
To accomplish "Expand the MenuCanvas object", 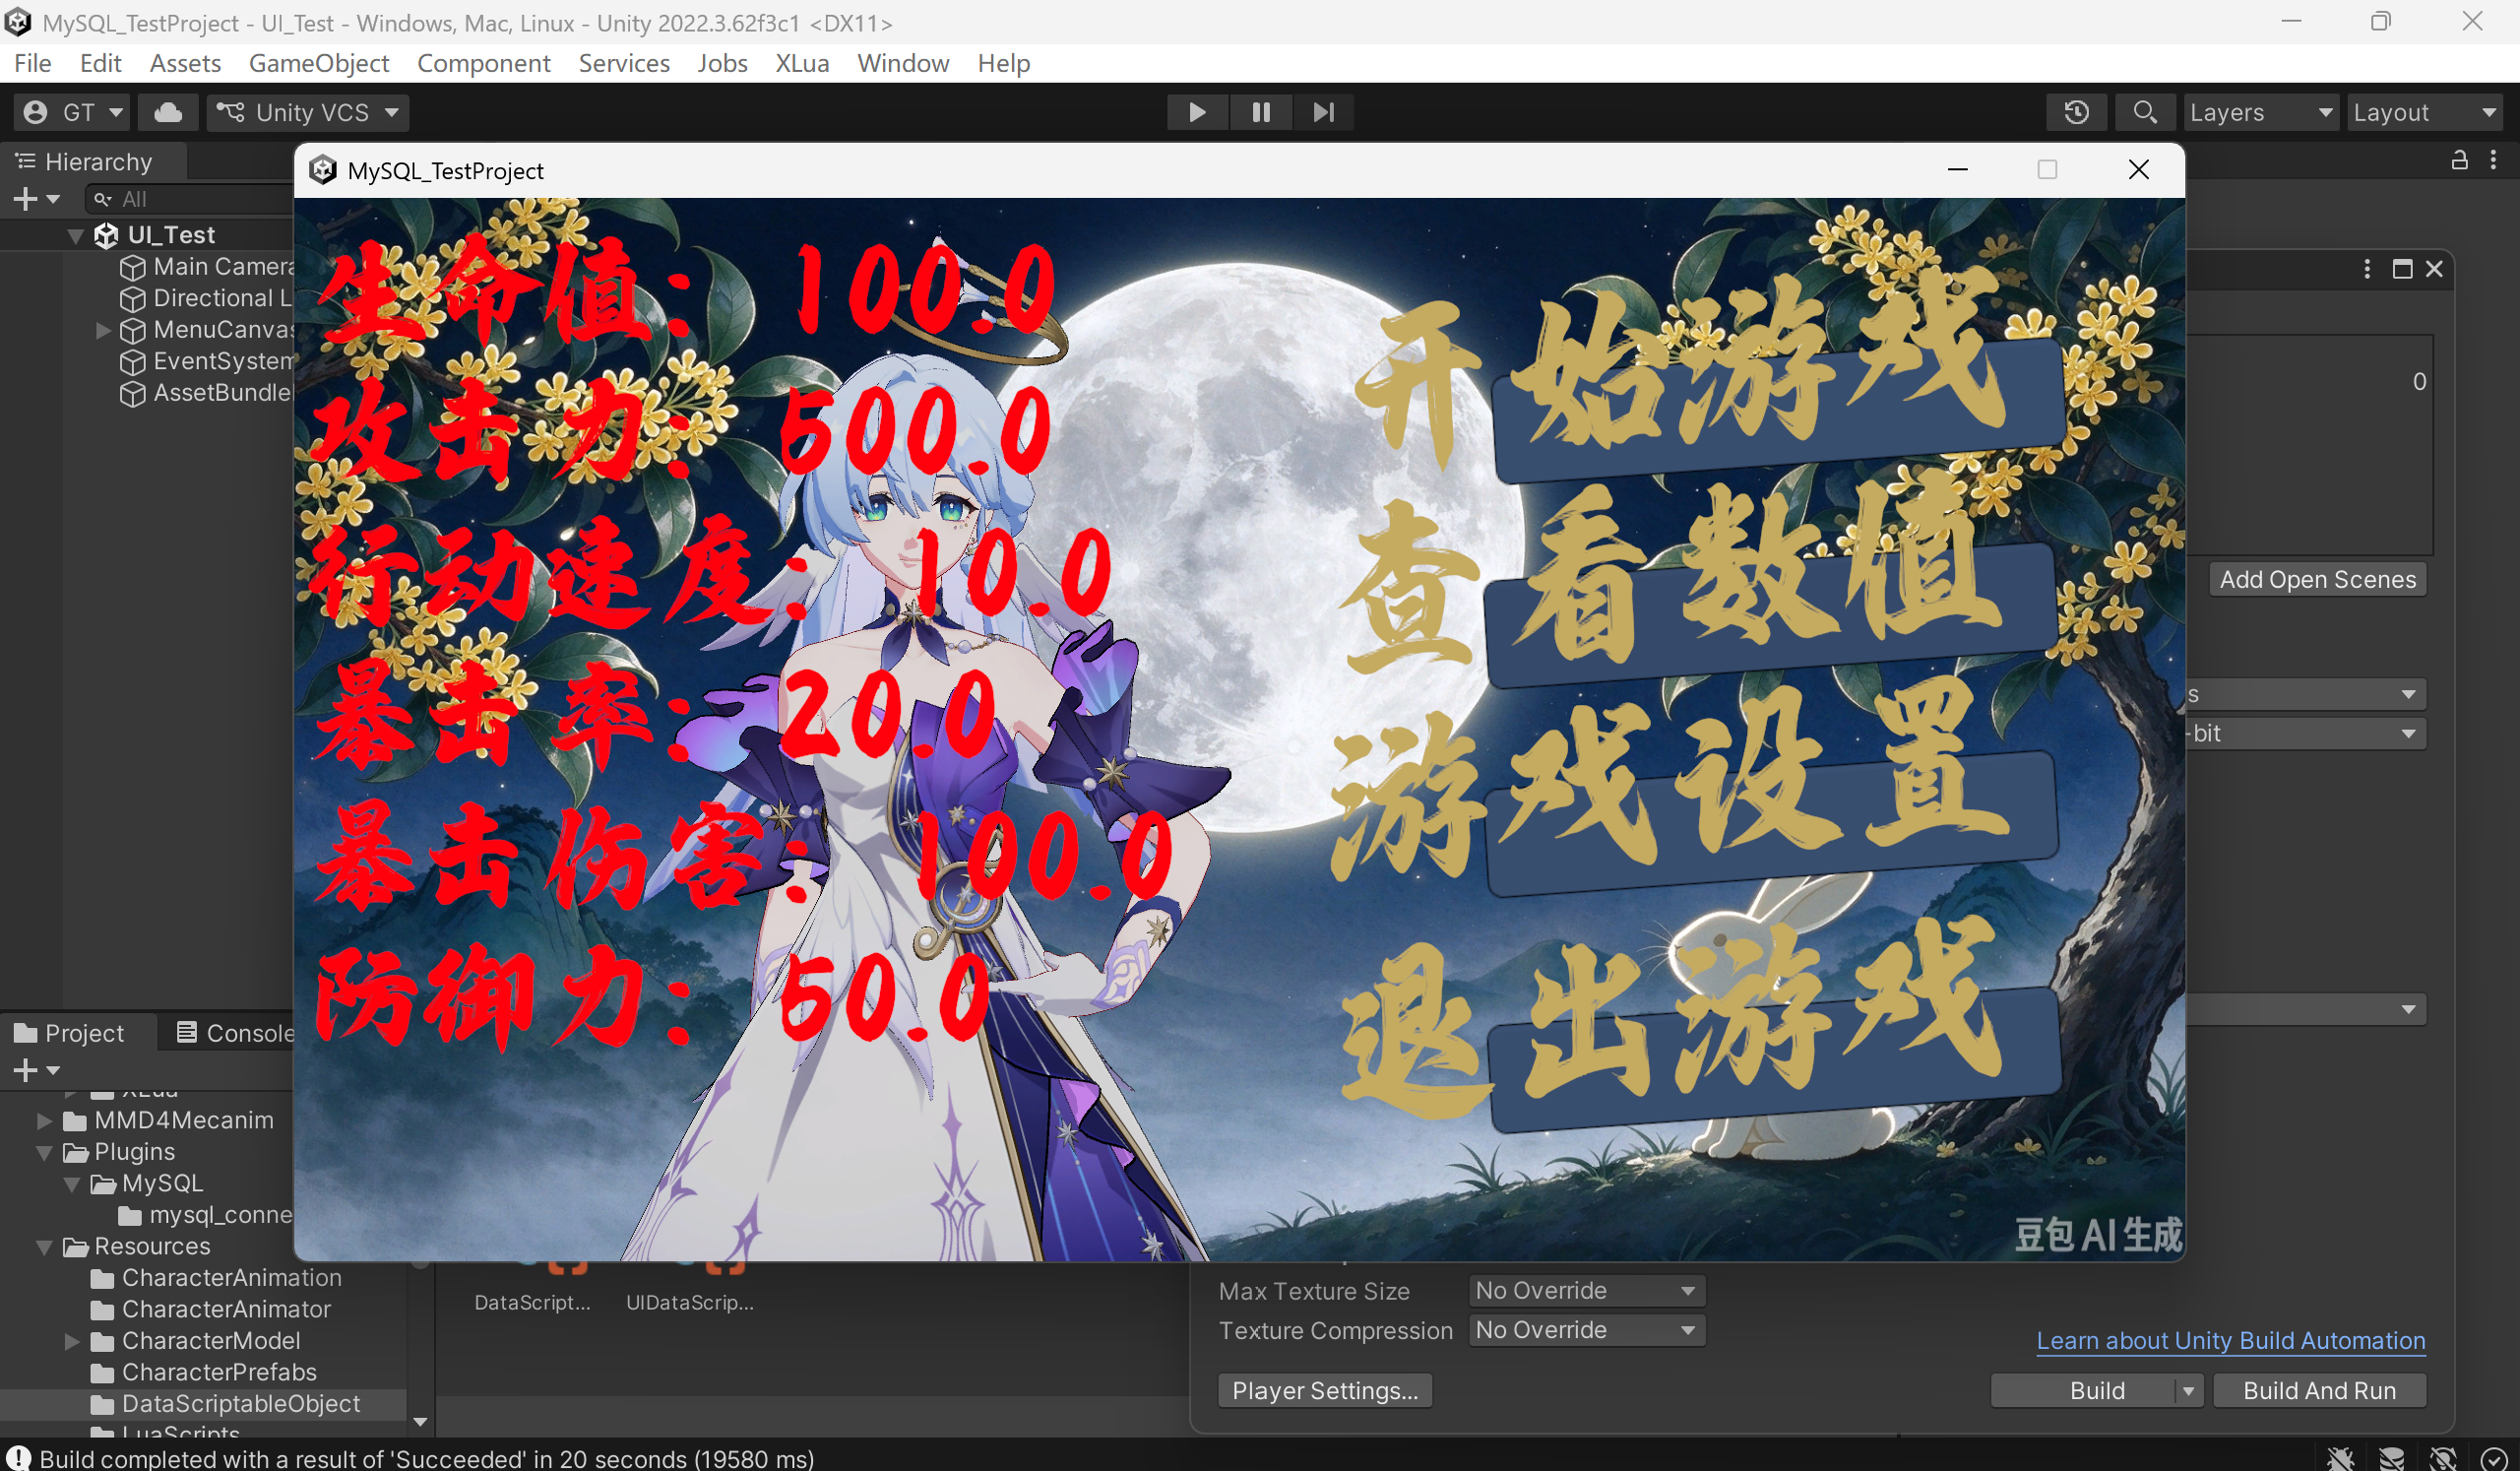I will pos(102,330).
